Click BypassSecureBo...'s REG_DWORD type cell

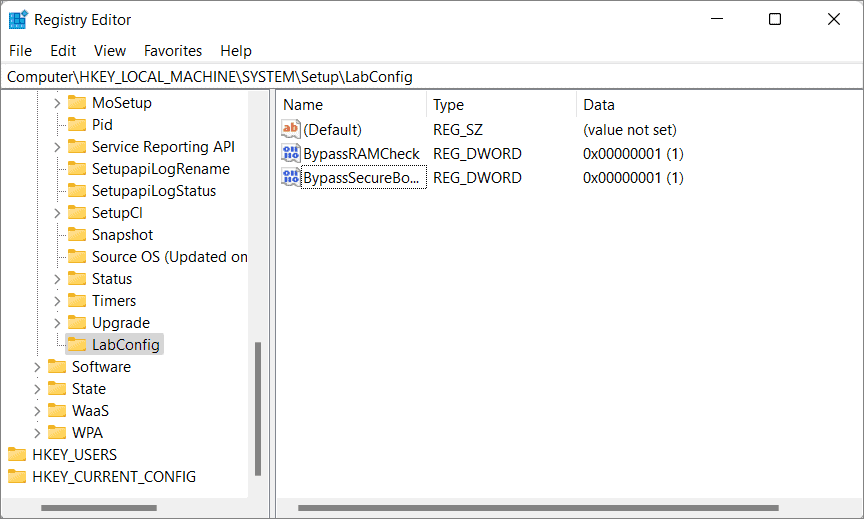pyautogui.click(x=477, y=178)
